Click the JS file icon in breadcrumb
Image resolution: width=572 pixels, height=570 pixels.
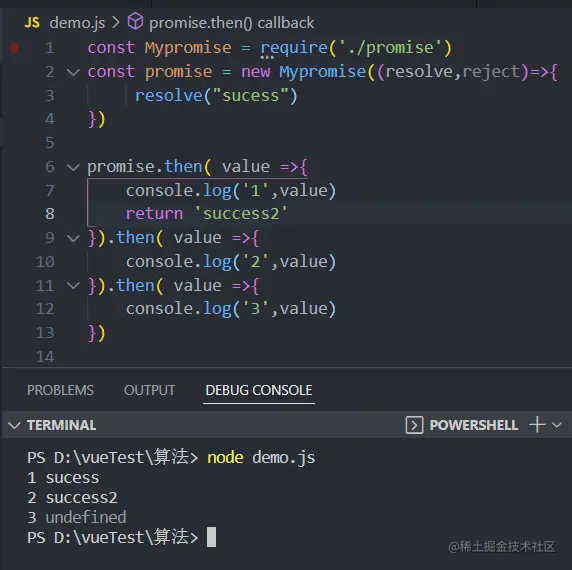pyautogui.click(x=32, y=23)
